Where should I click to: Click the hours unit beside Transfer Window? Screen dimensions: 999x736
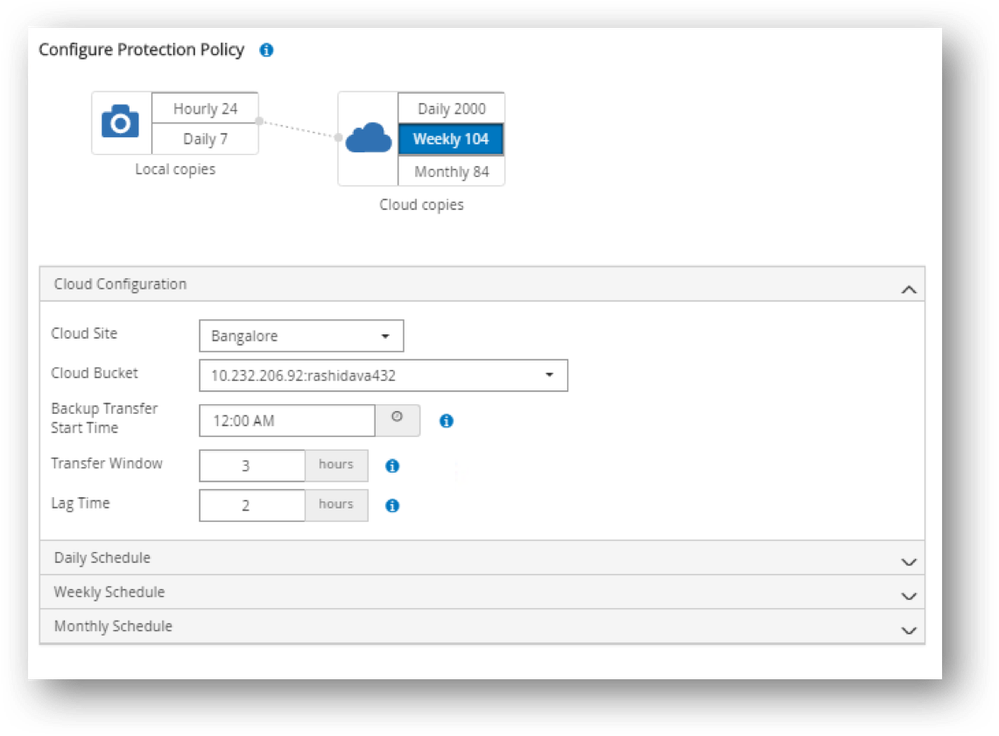click(336, 465)
